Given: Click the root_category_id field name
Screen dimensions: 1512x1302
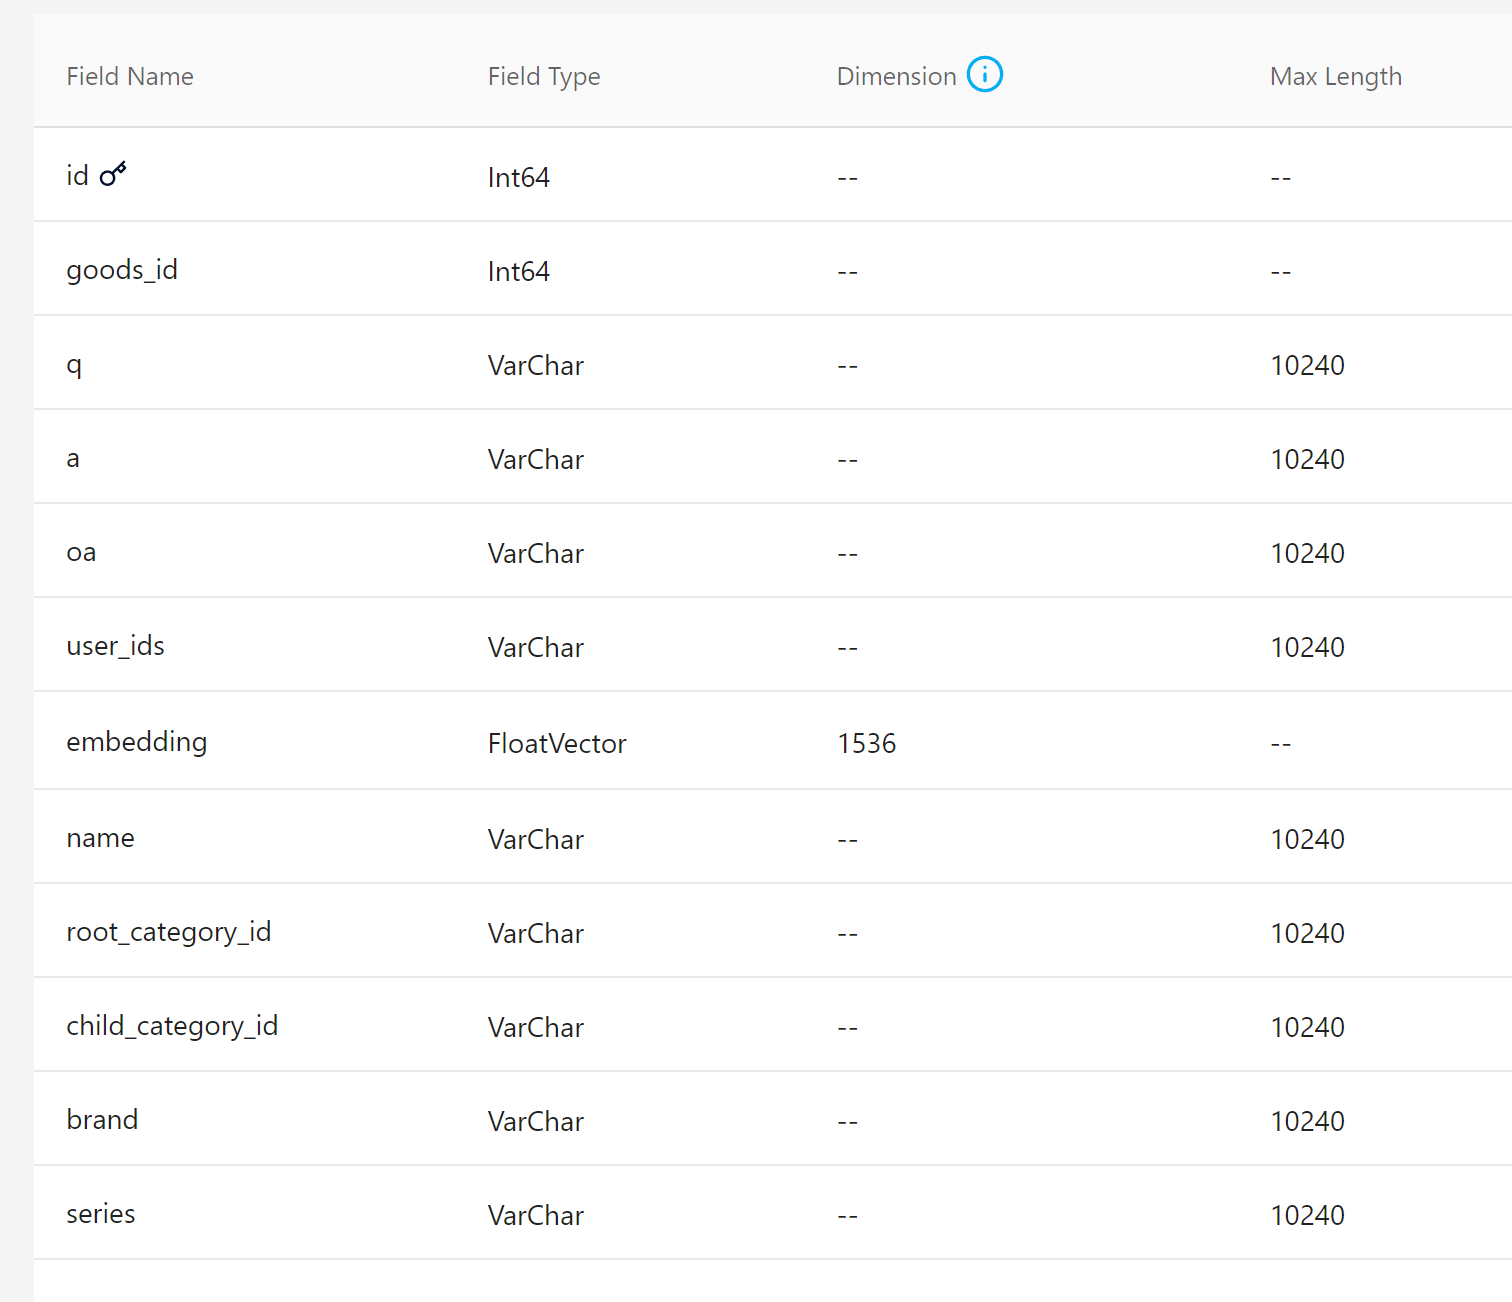Looking at the screenshot, I should point(168,931).
